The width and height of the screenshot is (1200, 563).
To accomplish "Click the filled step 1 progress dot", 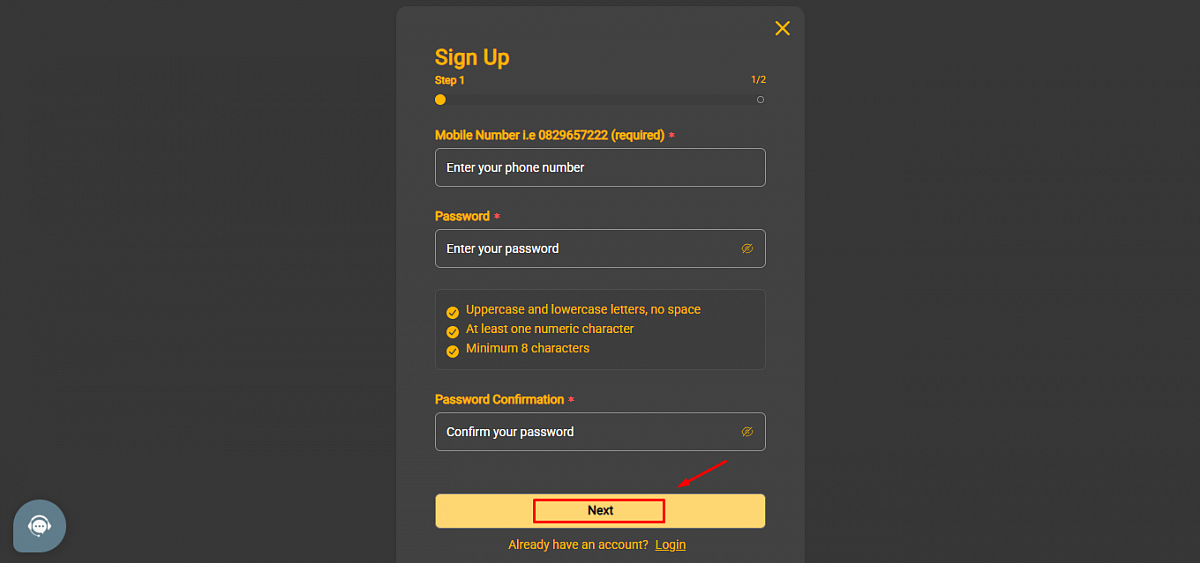I will [440, 100].
